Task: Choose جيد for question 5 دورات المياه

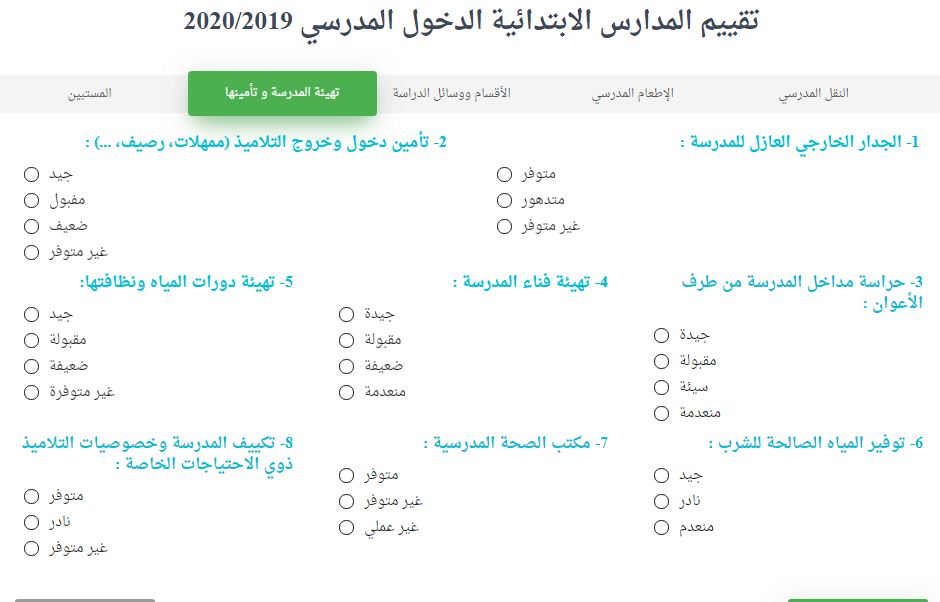Action: (x=32, y=314)
